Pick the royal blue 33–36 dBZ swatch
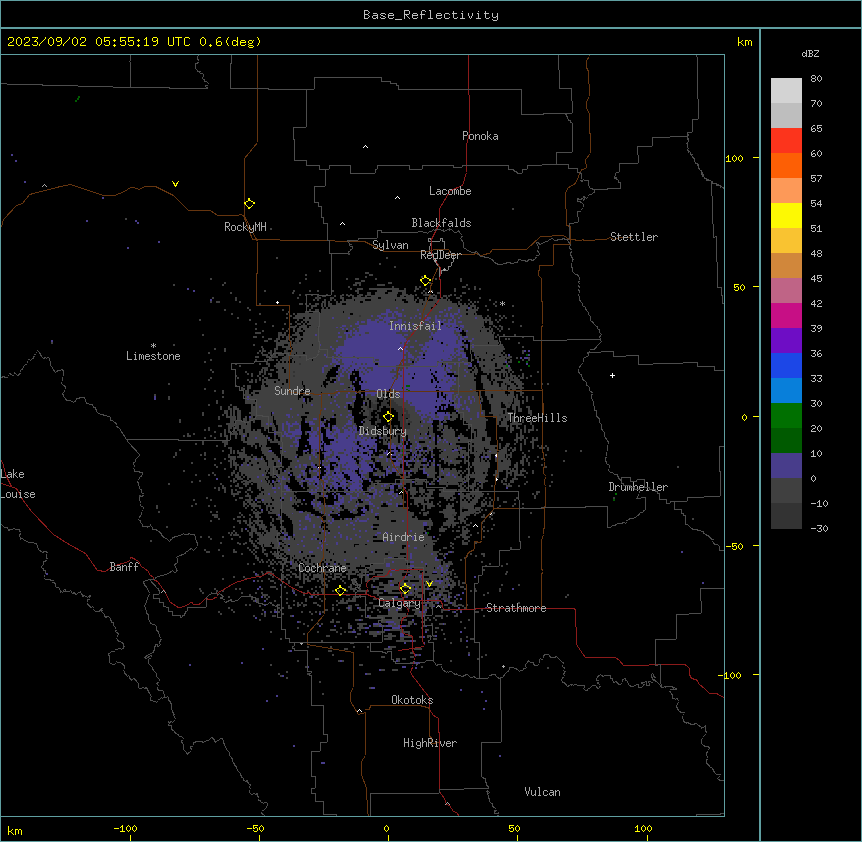The height and width of the screenshot is (842, 862). (x=786, y=366)
